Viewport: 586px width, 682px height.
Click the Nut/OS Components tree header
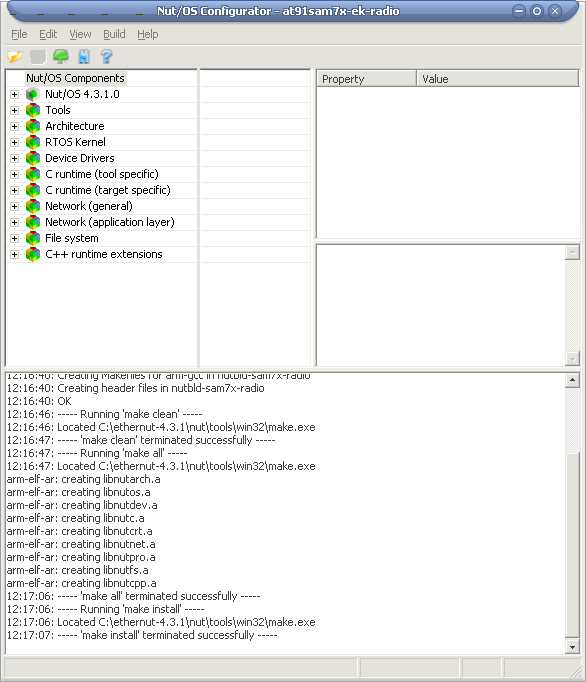click(x=75, y=78)
